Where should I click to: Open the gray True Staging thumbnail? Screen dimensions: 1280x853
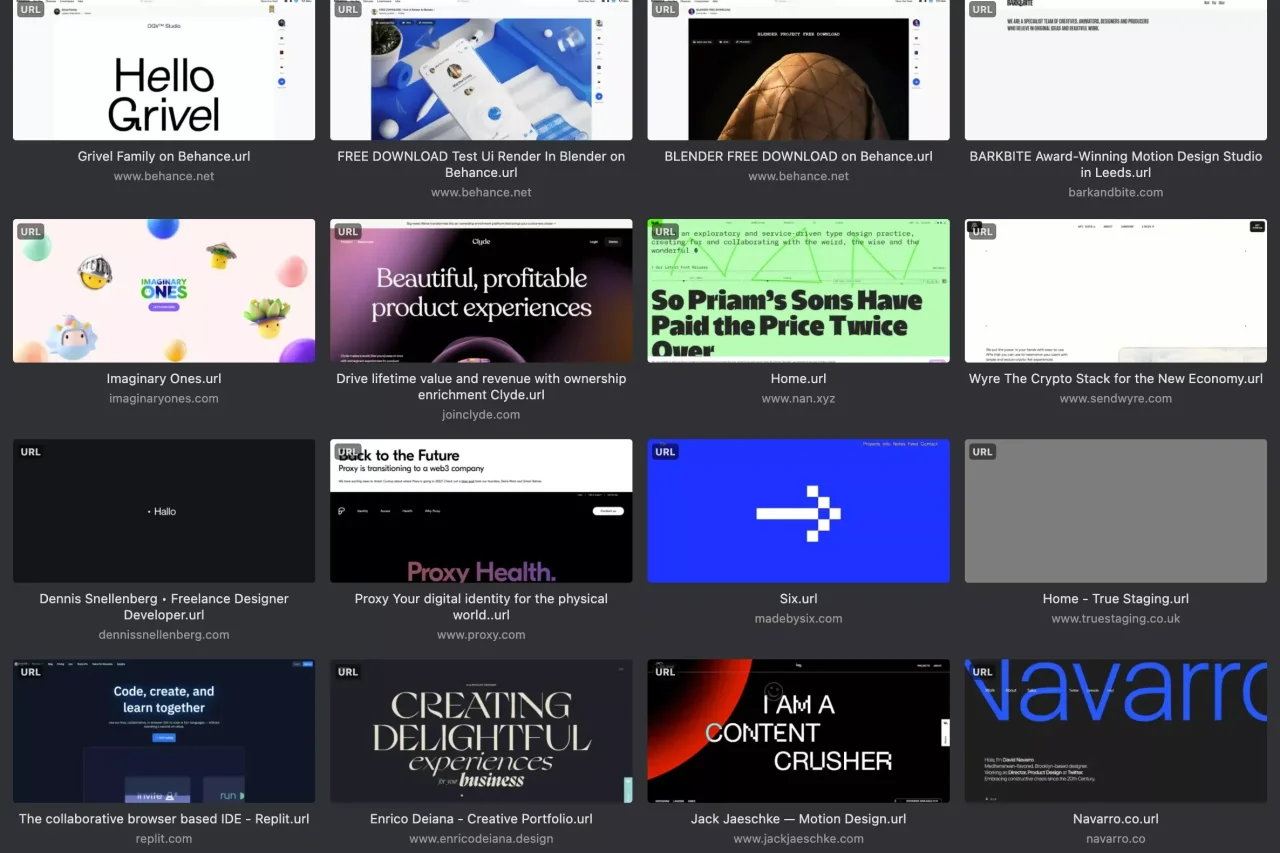(x=1116, y=511)
